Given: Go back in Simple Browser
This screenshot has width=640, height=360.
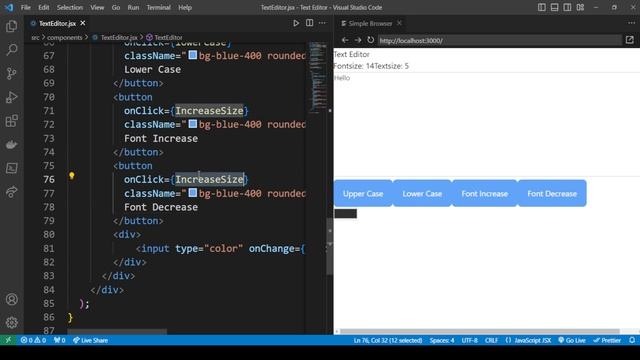Looking at the screenshot, I should (345, 40).
